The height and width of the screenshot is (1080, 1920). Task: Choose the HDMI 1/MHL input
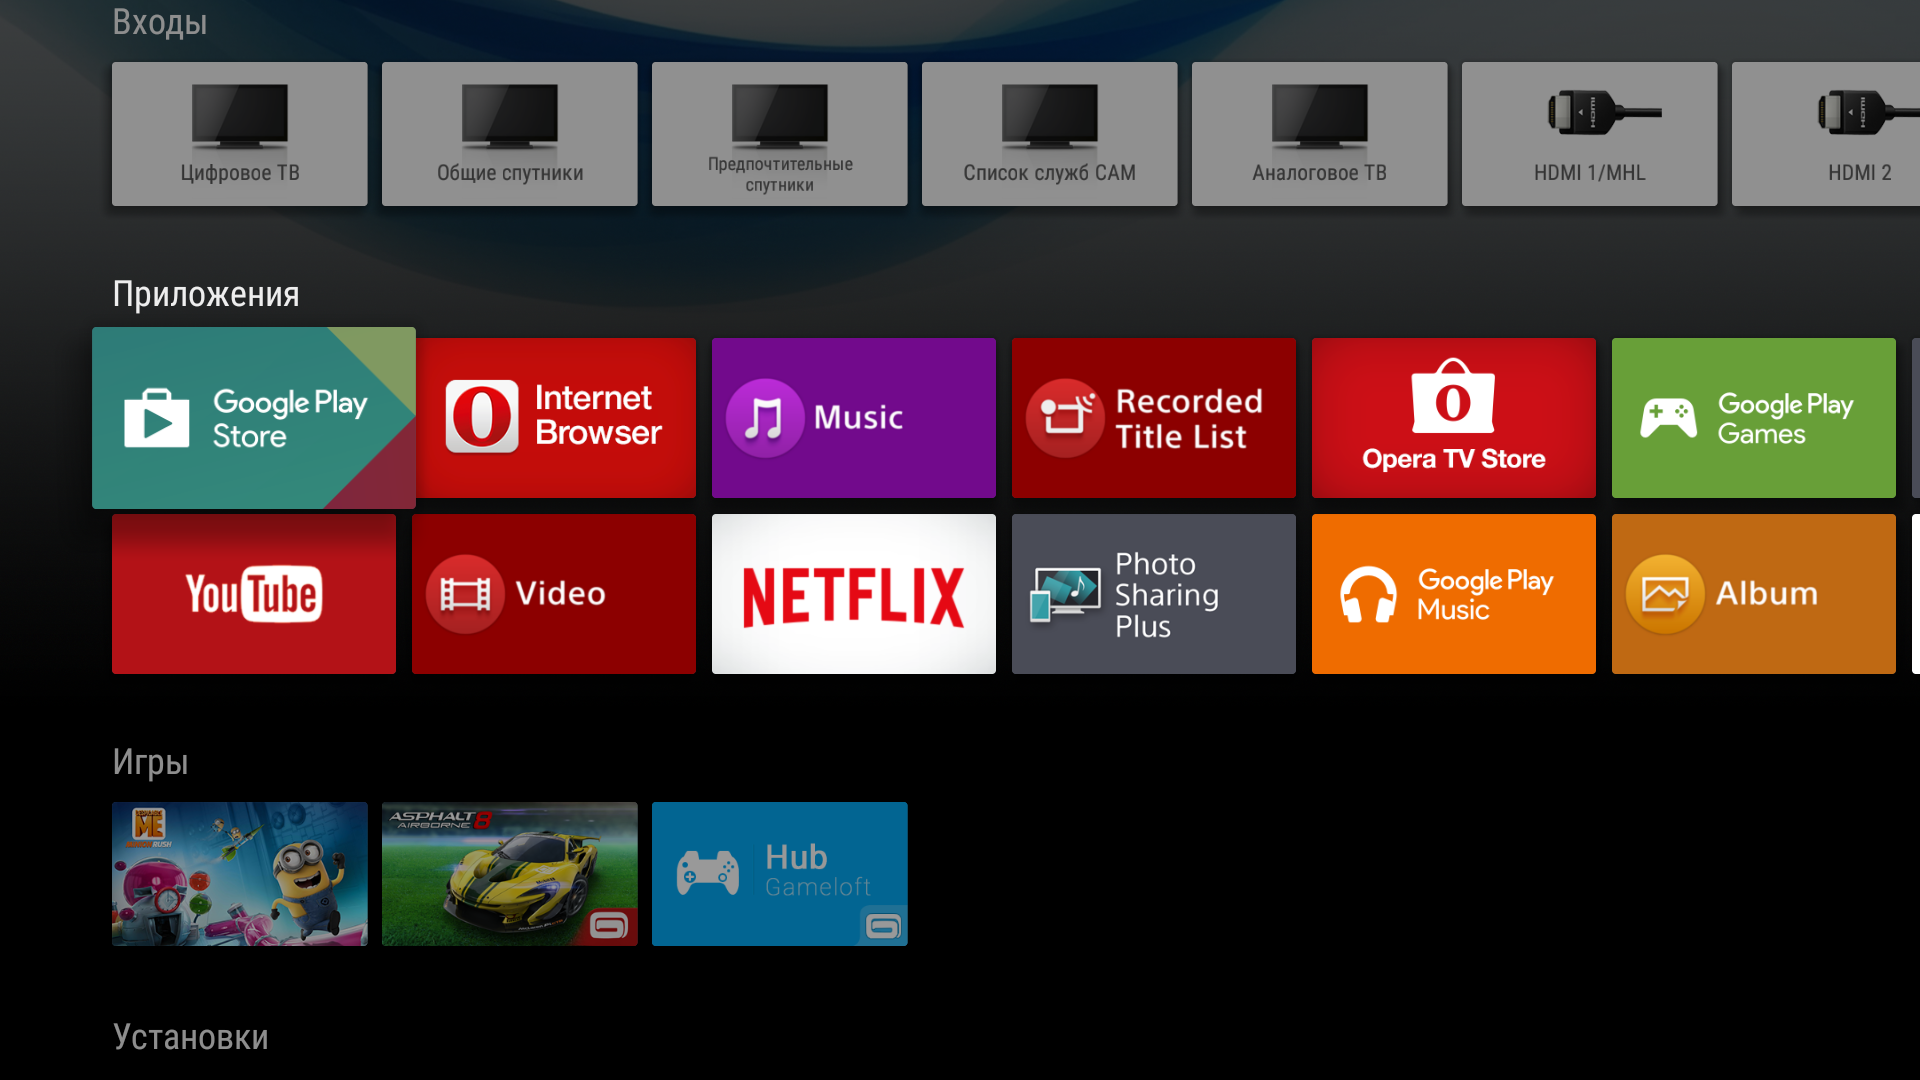pos(1590,134)
